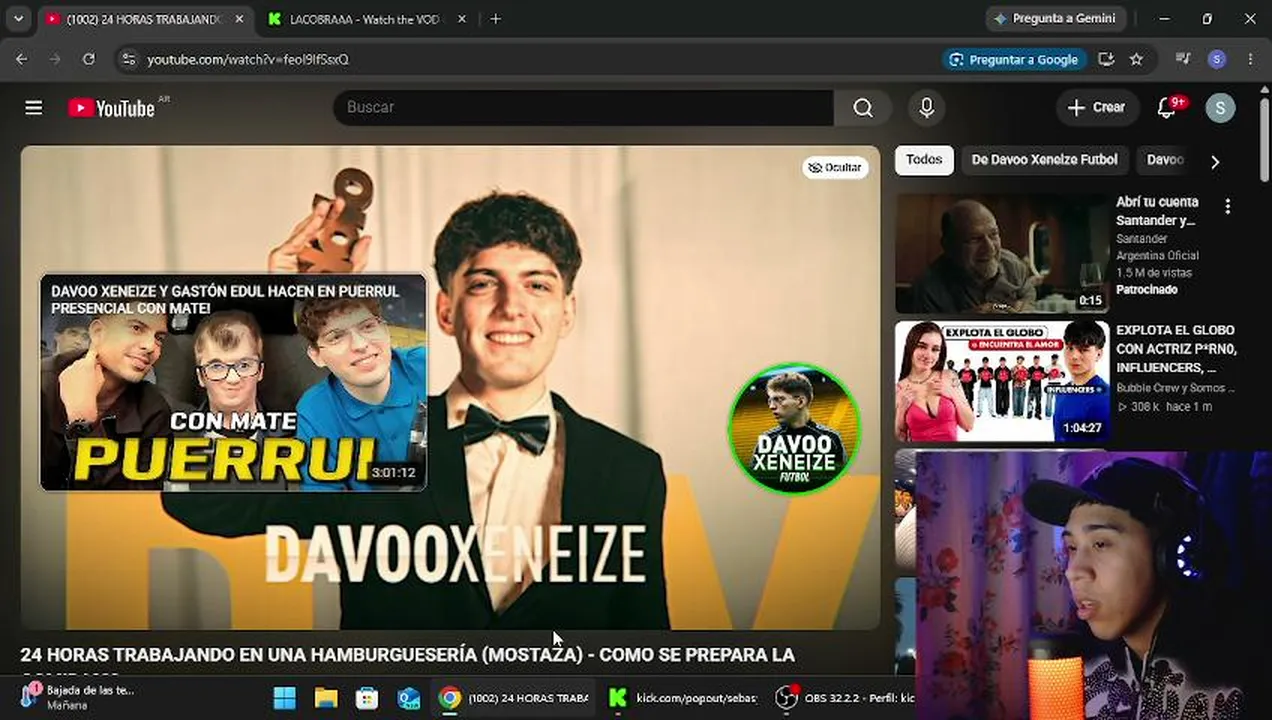Start voice search with microphone icon
The width and height of the screenshot is (1272, 720).
(x=927, y=108)
